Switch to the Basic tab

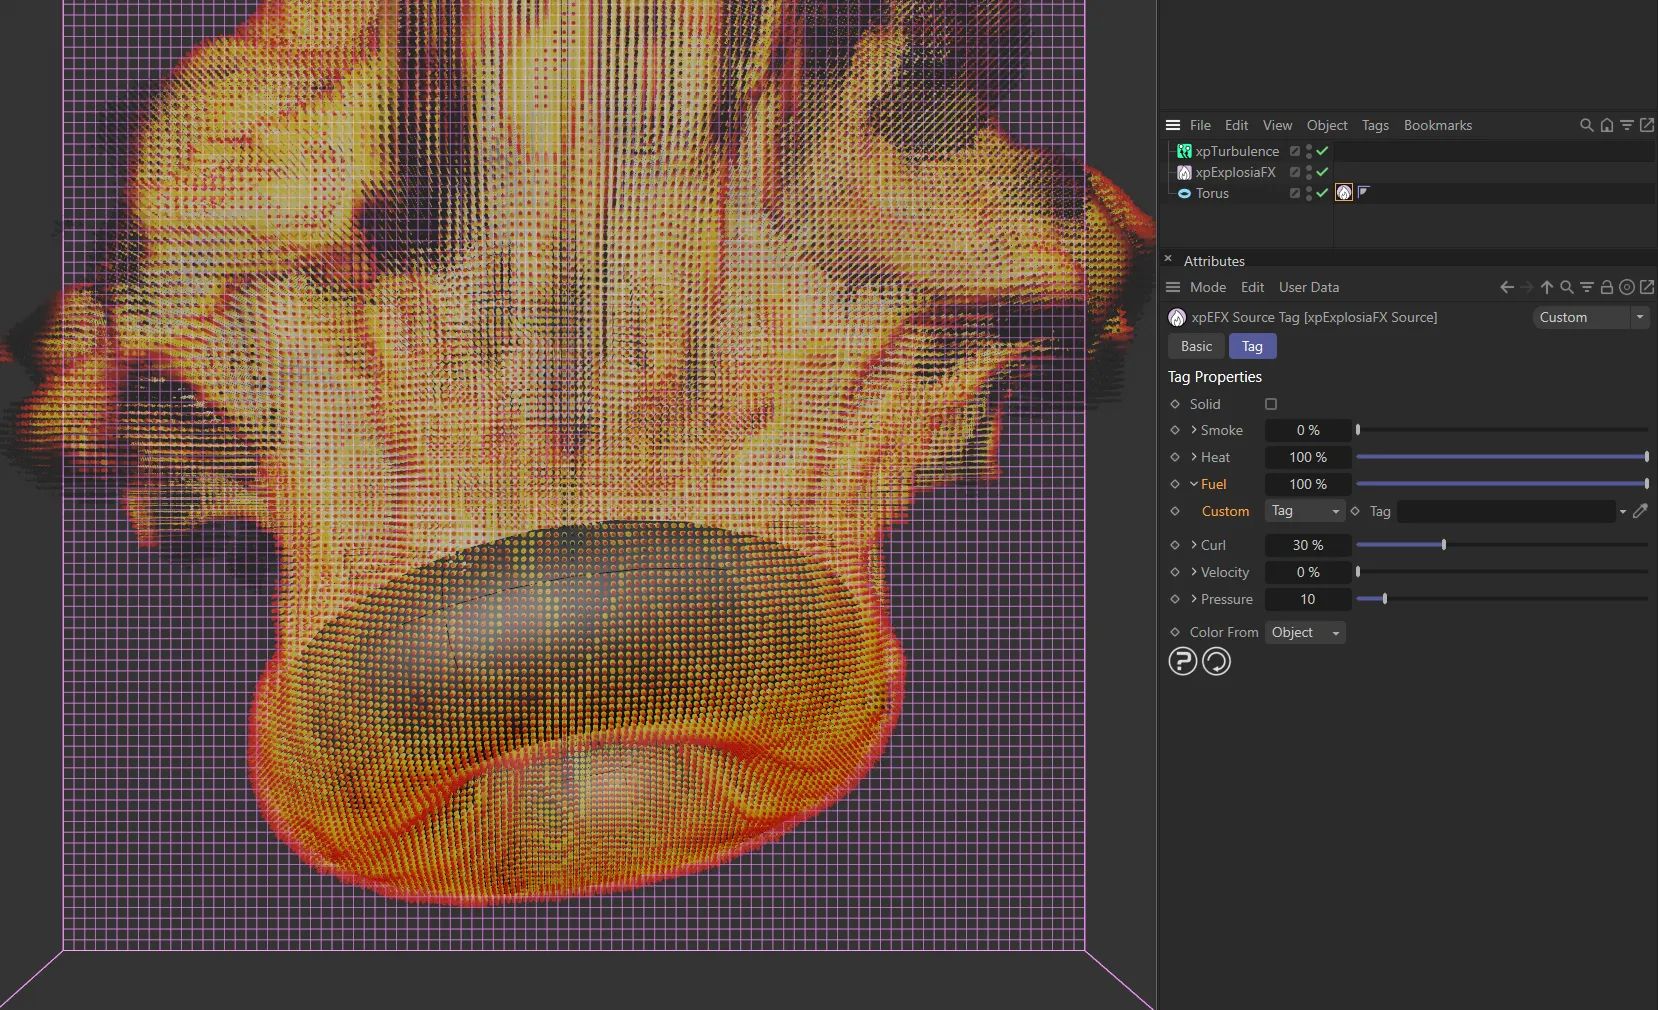tap(1195, 346)
